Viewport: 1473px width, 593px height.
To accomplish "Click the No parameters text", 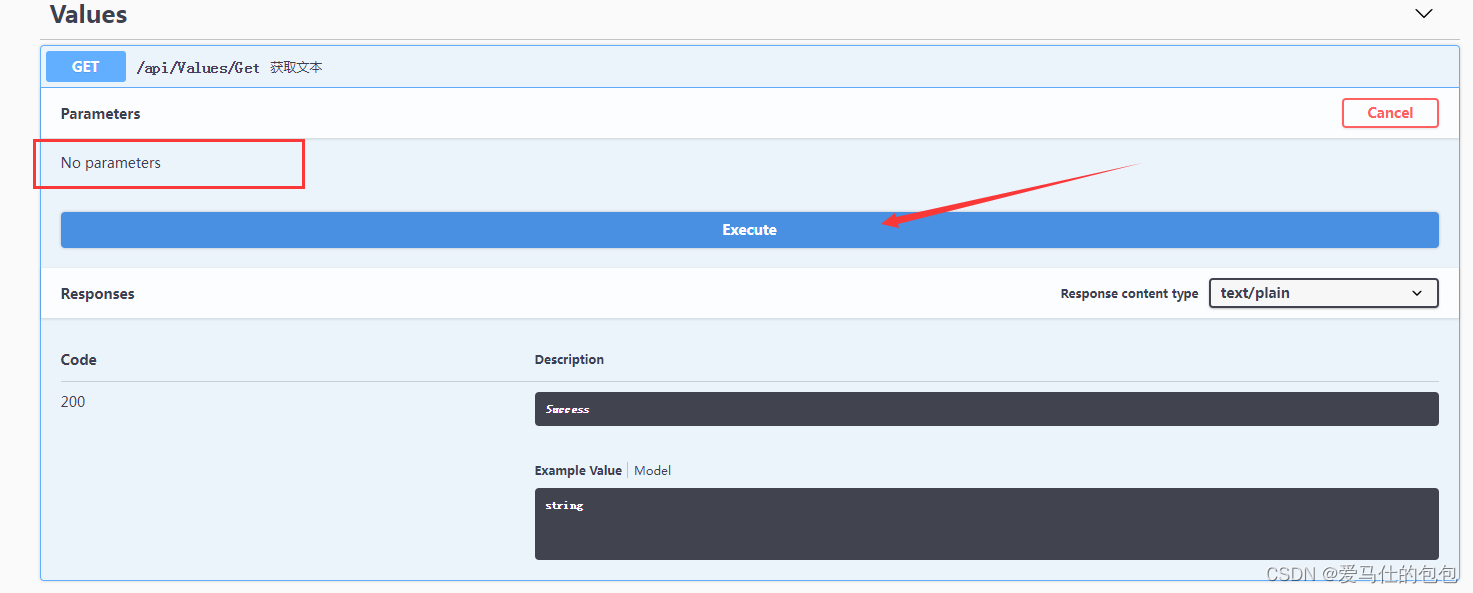I will click(111, 163).
